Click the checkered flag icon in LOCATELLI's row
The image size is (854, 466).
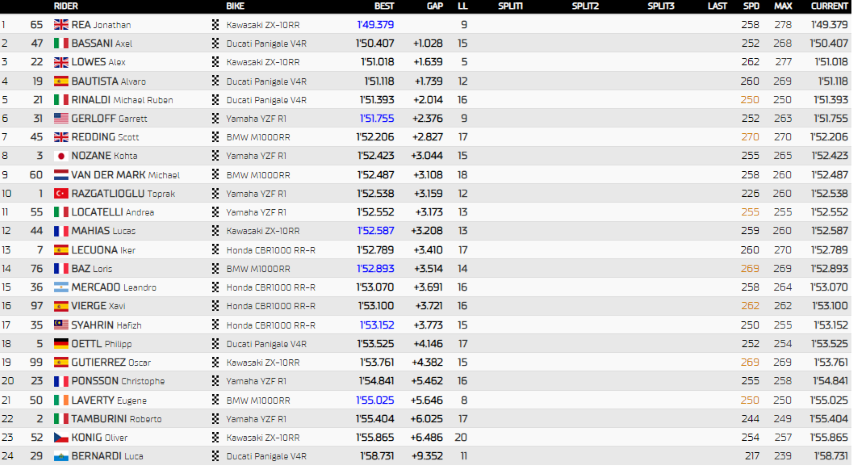[216, 212]
